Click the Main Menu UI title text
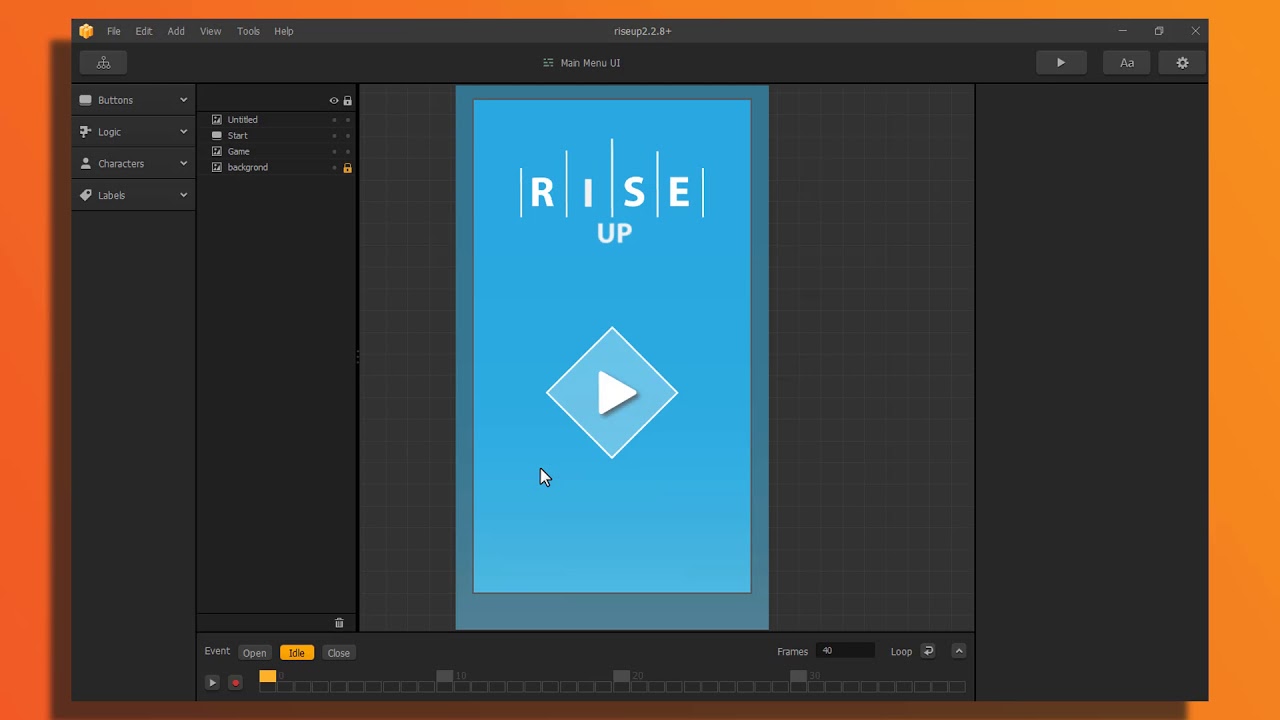This screenshot has height=720, width=1280. point(590,63)
